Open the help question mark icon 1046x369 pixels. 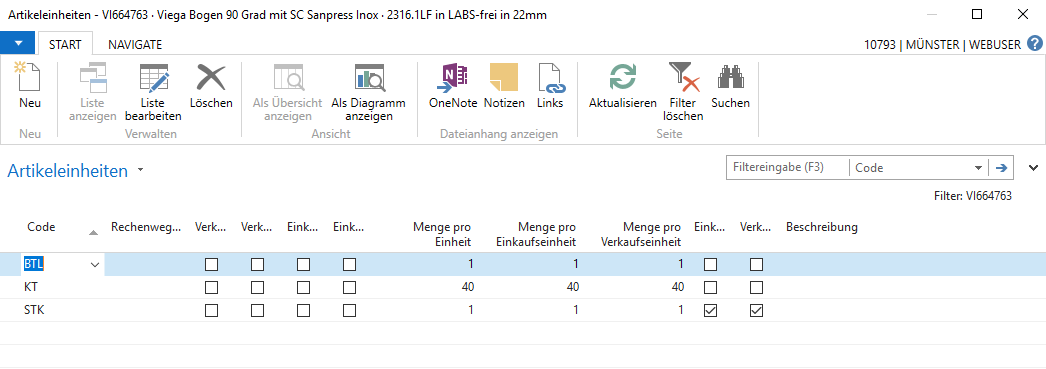1035,44
